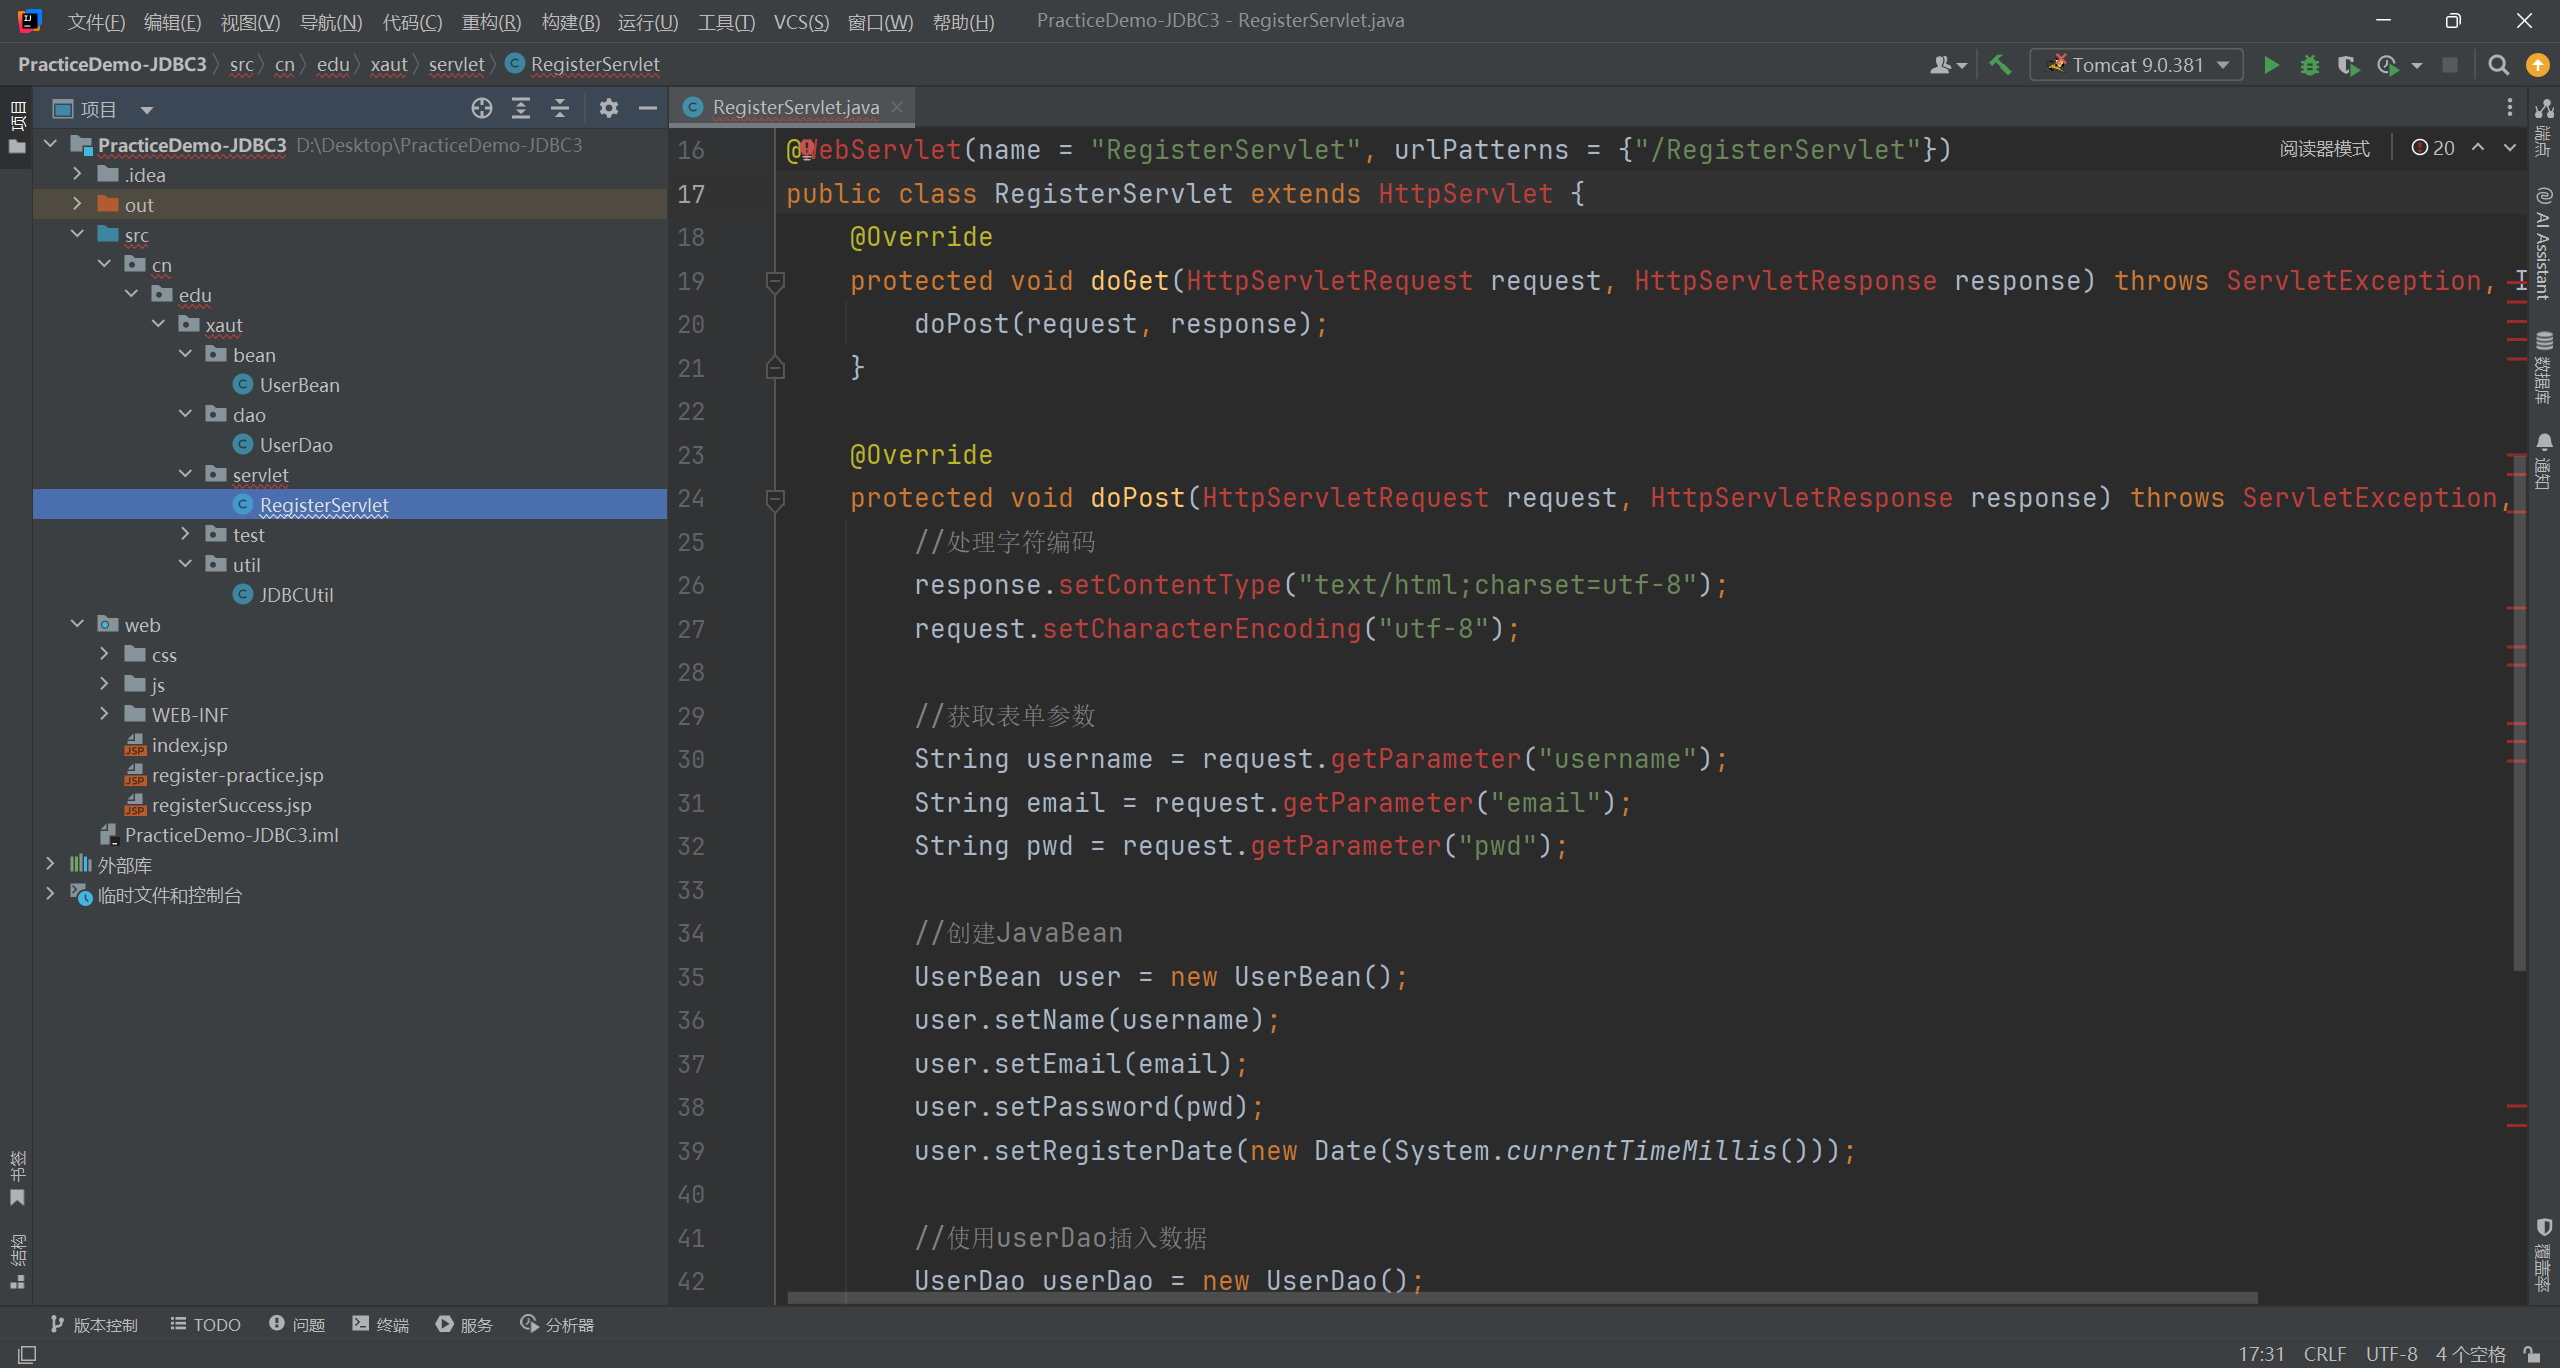Open 服务 services tool window
Image resolution: width=2560 pixels, height=1368 pixels.
click(464, 1324)
